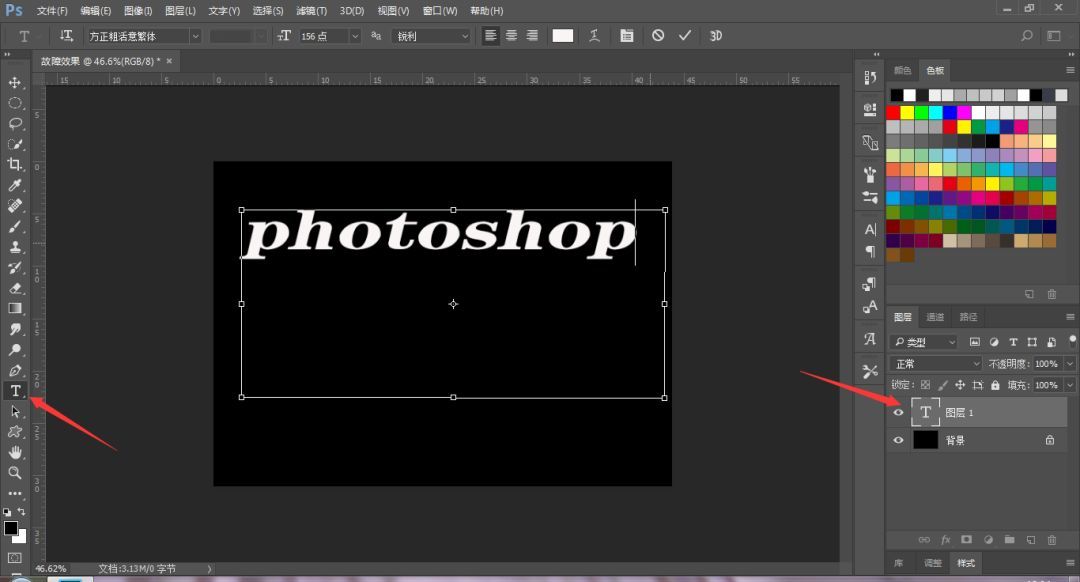1080x582 pixels.
Task: Select the Eyedropper tool
Action: point(14,185)
